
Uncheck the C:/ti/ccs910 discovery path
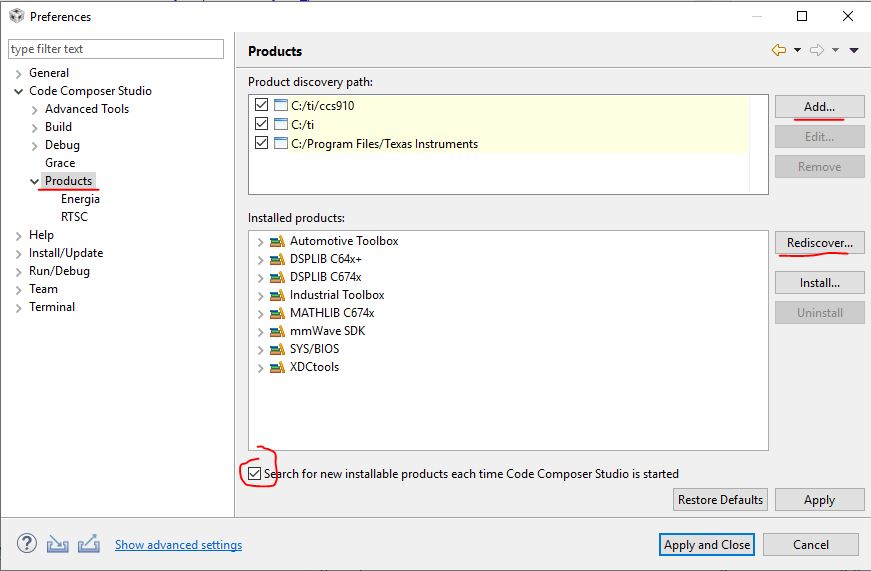[x=261, y=104]
